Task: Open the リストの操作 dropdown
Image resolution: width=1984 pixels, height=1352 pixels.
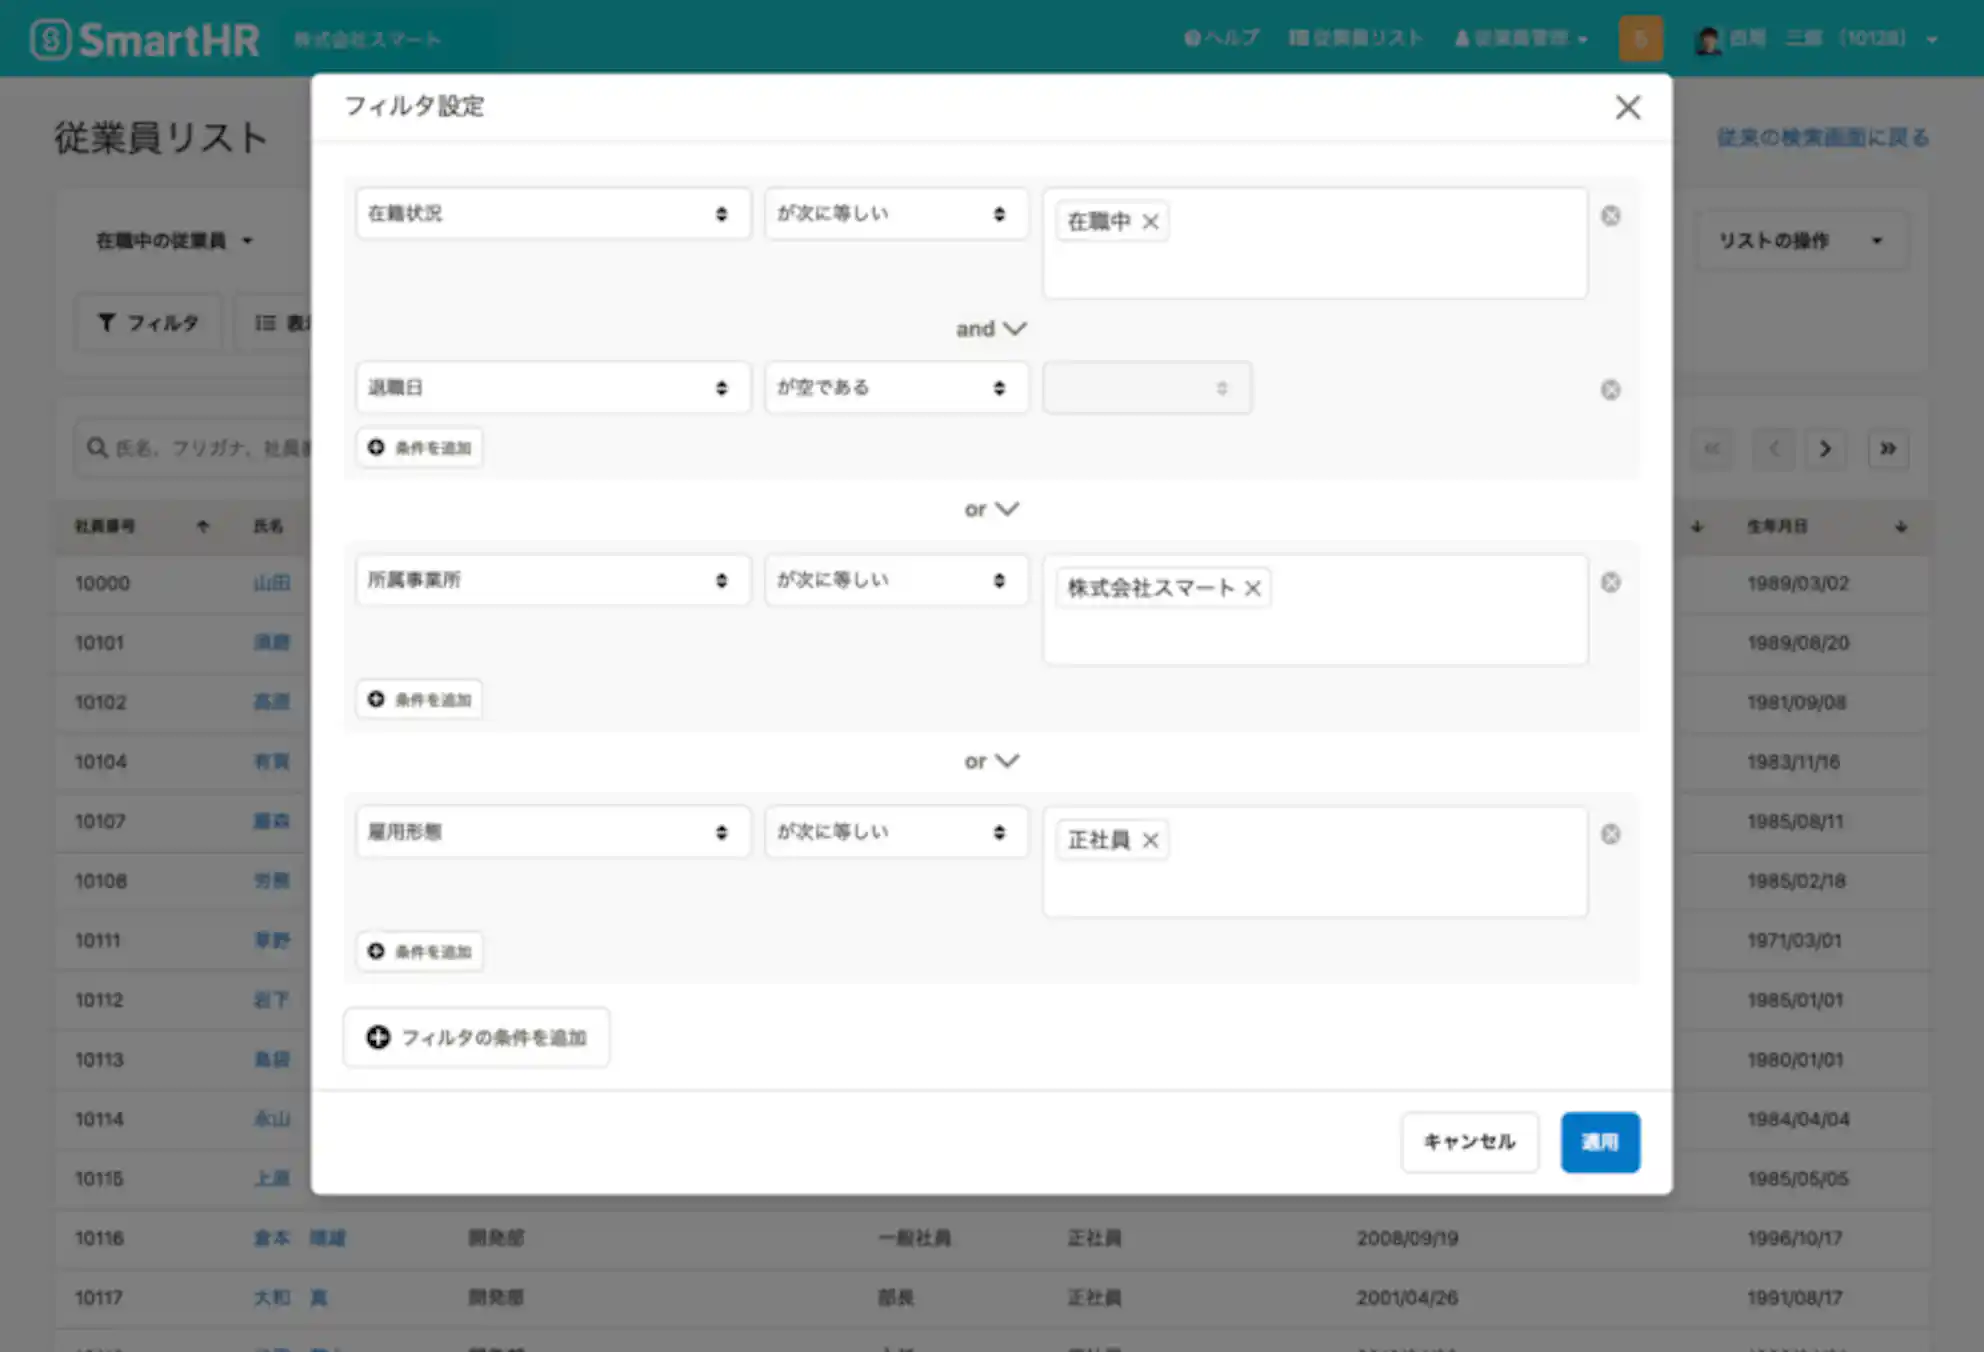Action: (x=1801, y=240)
